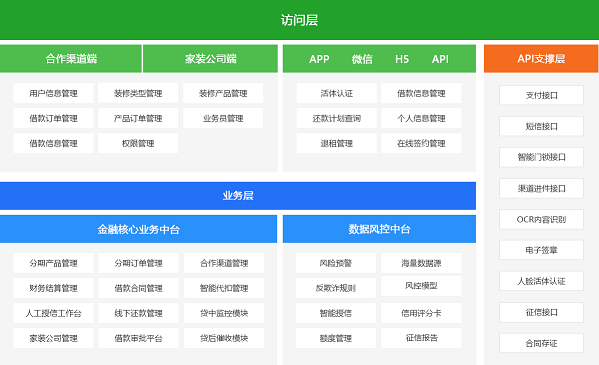Select the 智能授信 box

point(335,313)
